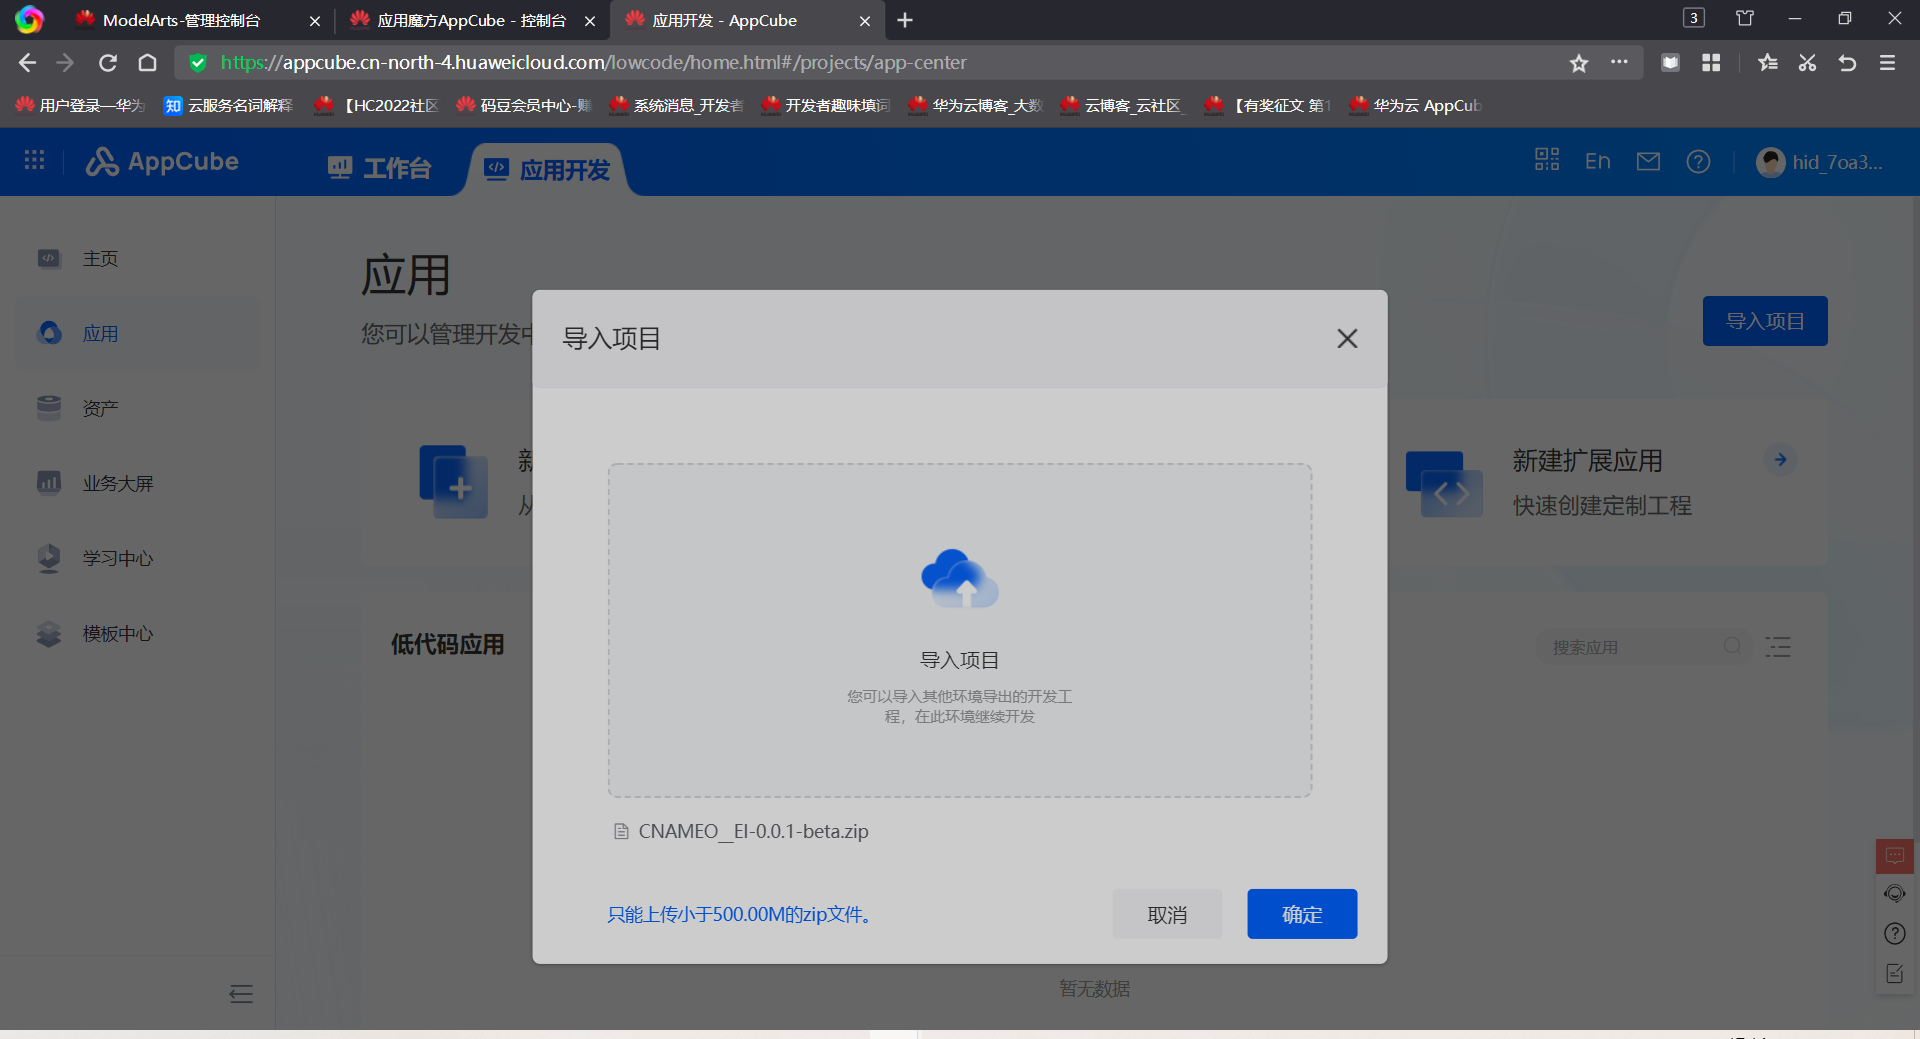The height and width of the screenshot is (1039, 1920).
Task: Click the screenshot scissors icon
Action: click(x=1807, y=63)
